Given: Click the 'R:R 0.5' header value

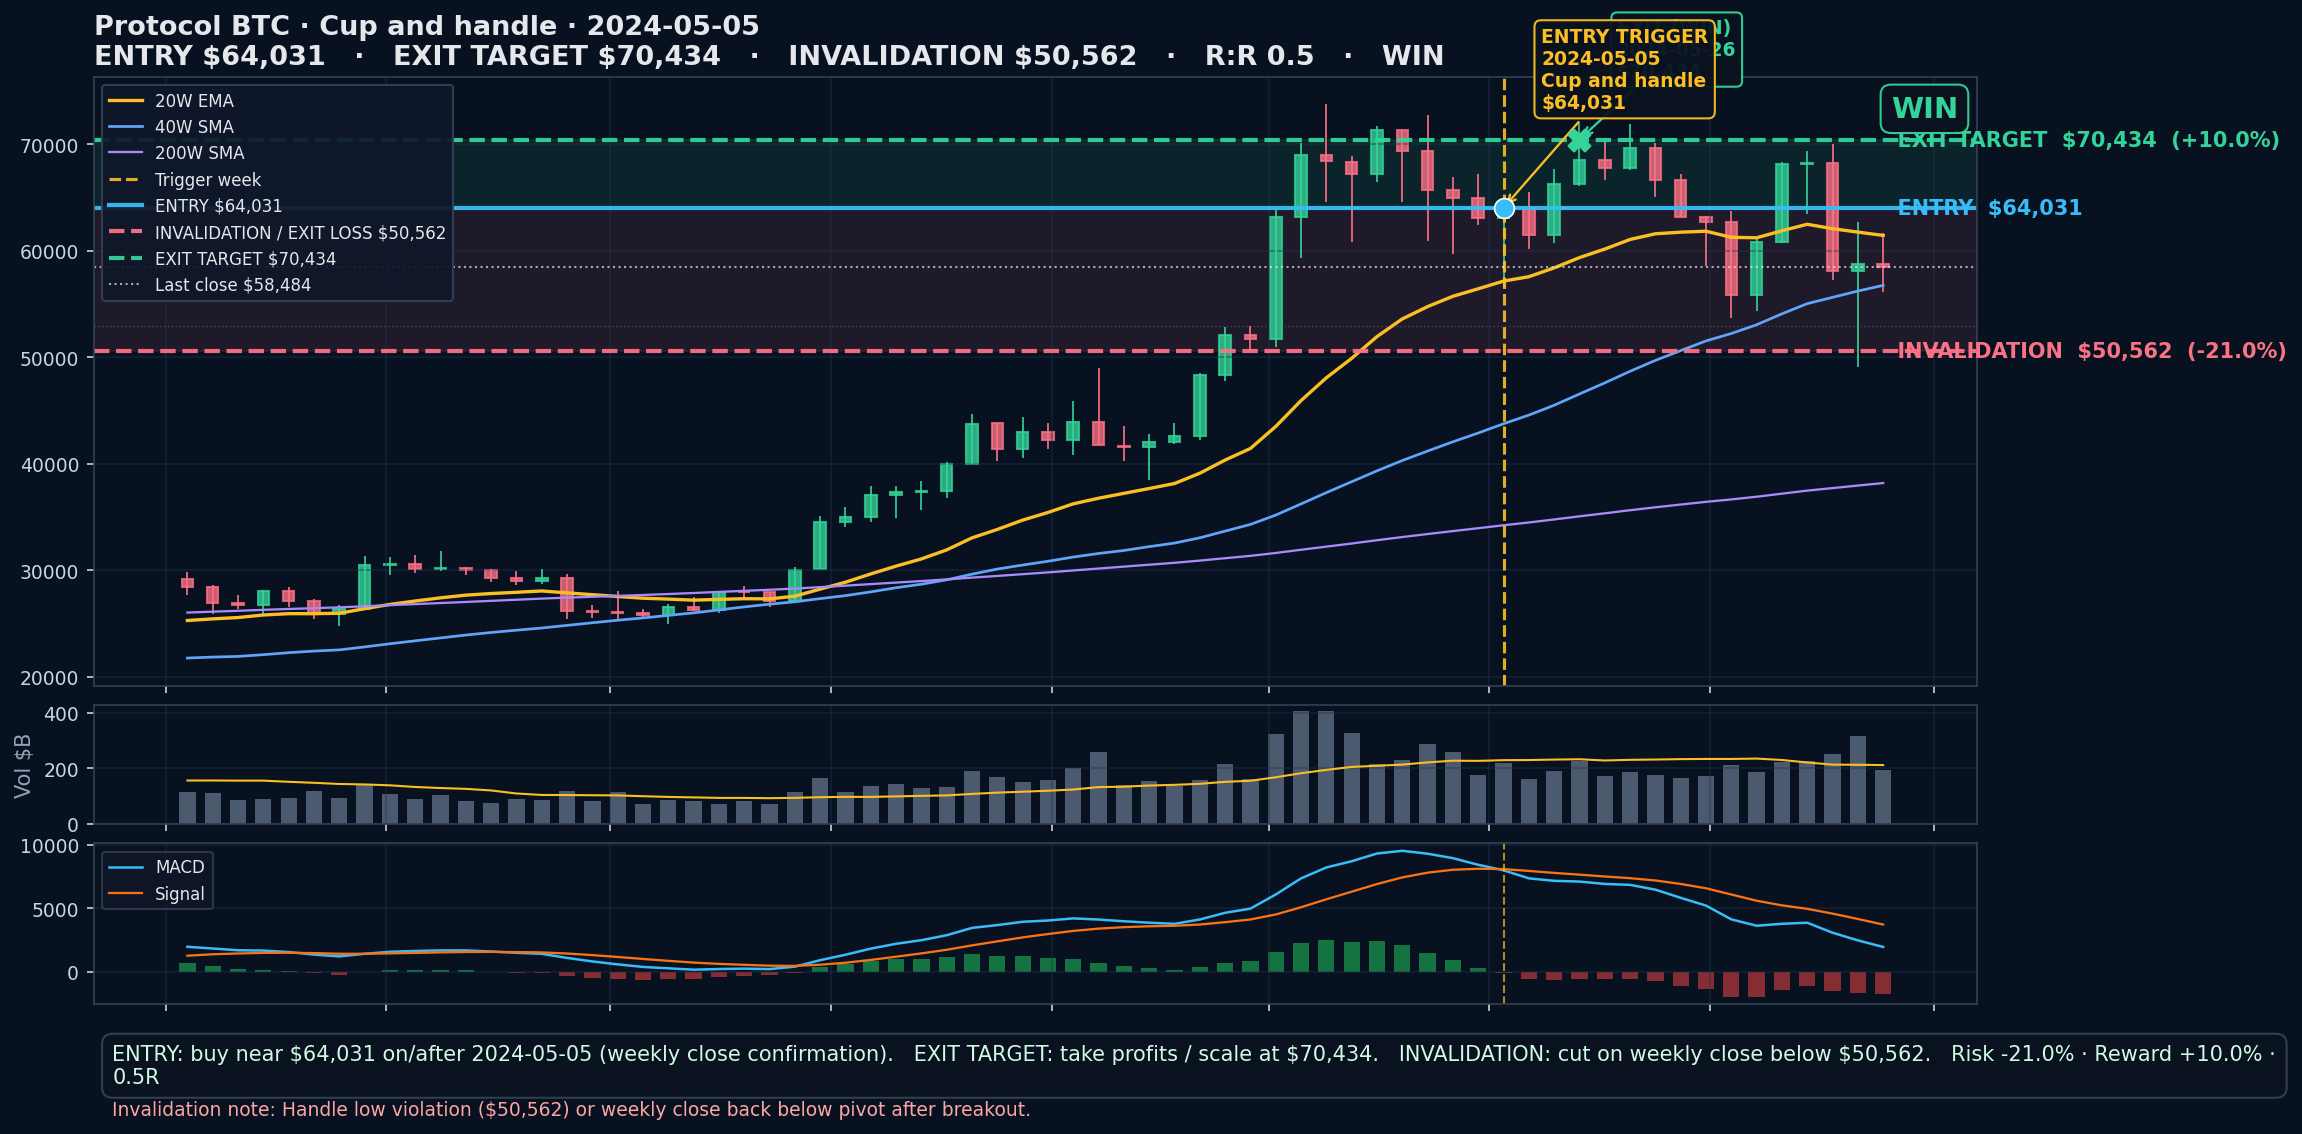Looking at the screenshot, I should tap(1259, 56).
